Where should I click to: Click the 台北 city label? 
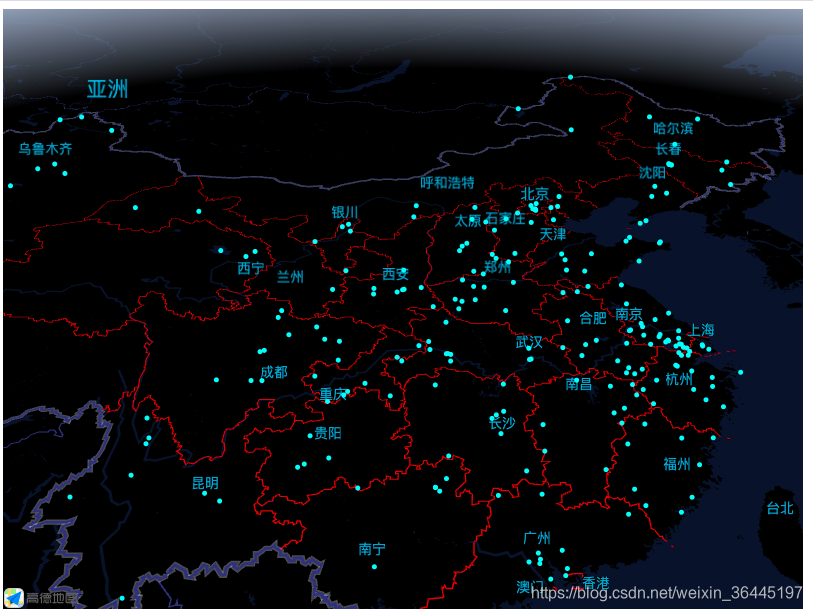point(780,508)
